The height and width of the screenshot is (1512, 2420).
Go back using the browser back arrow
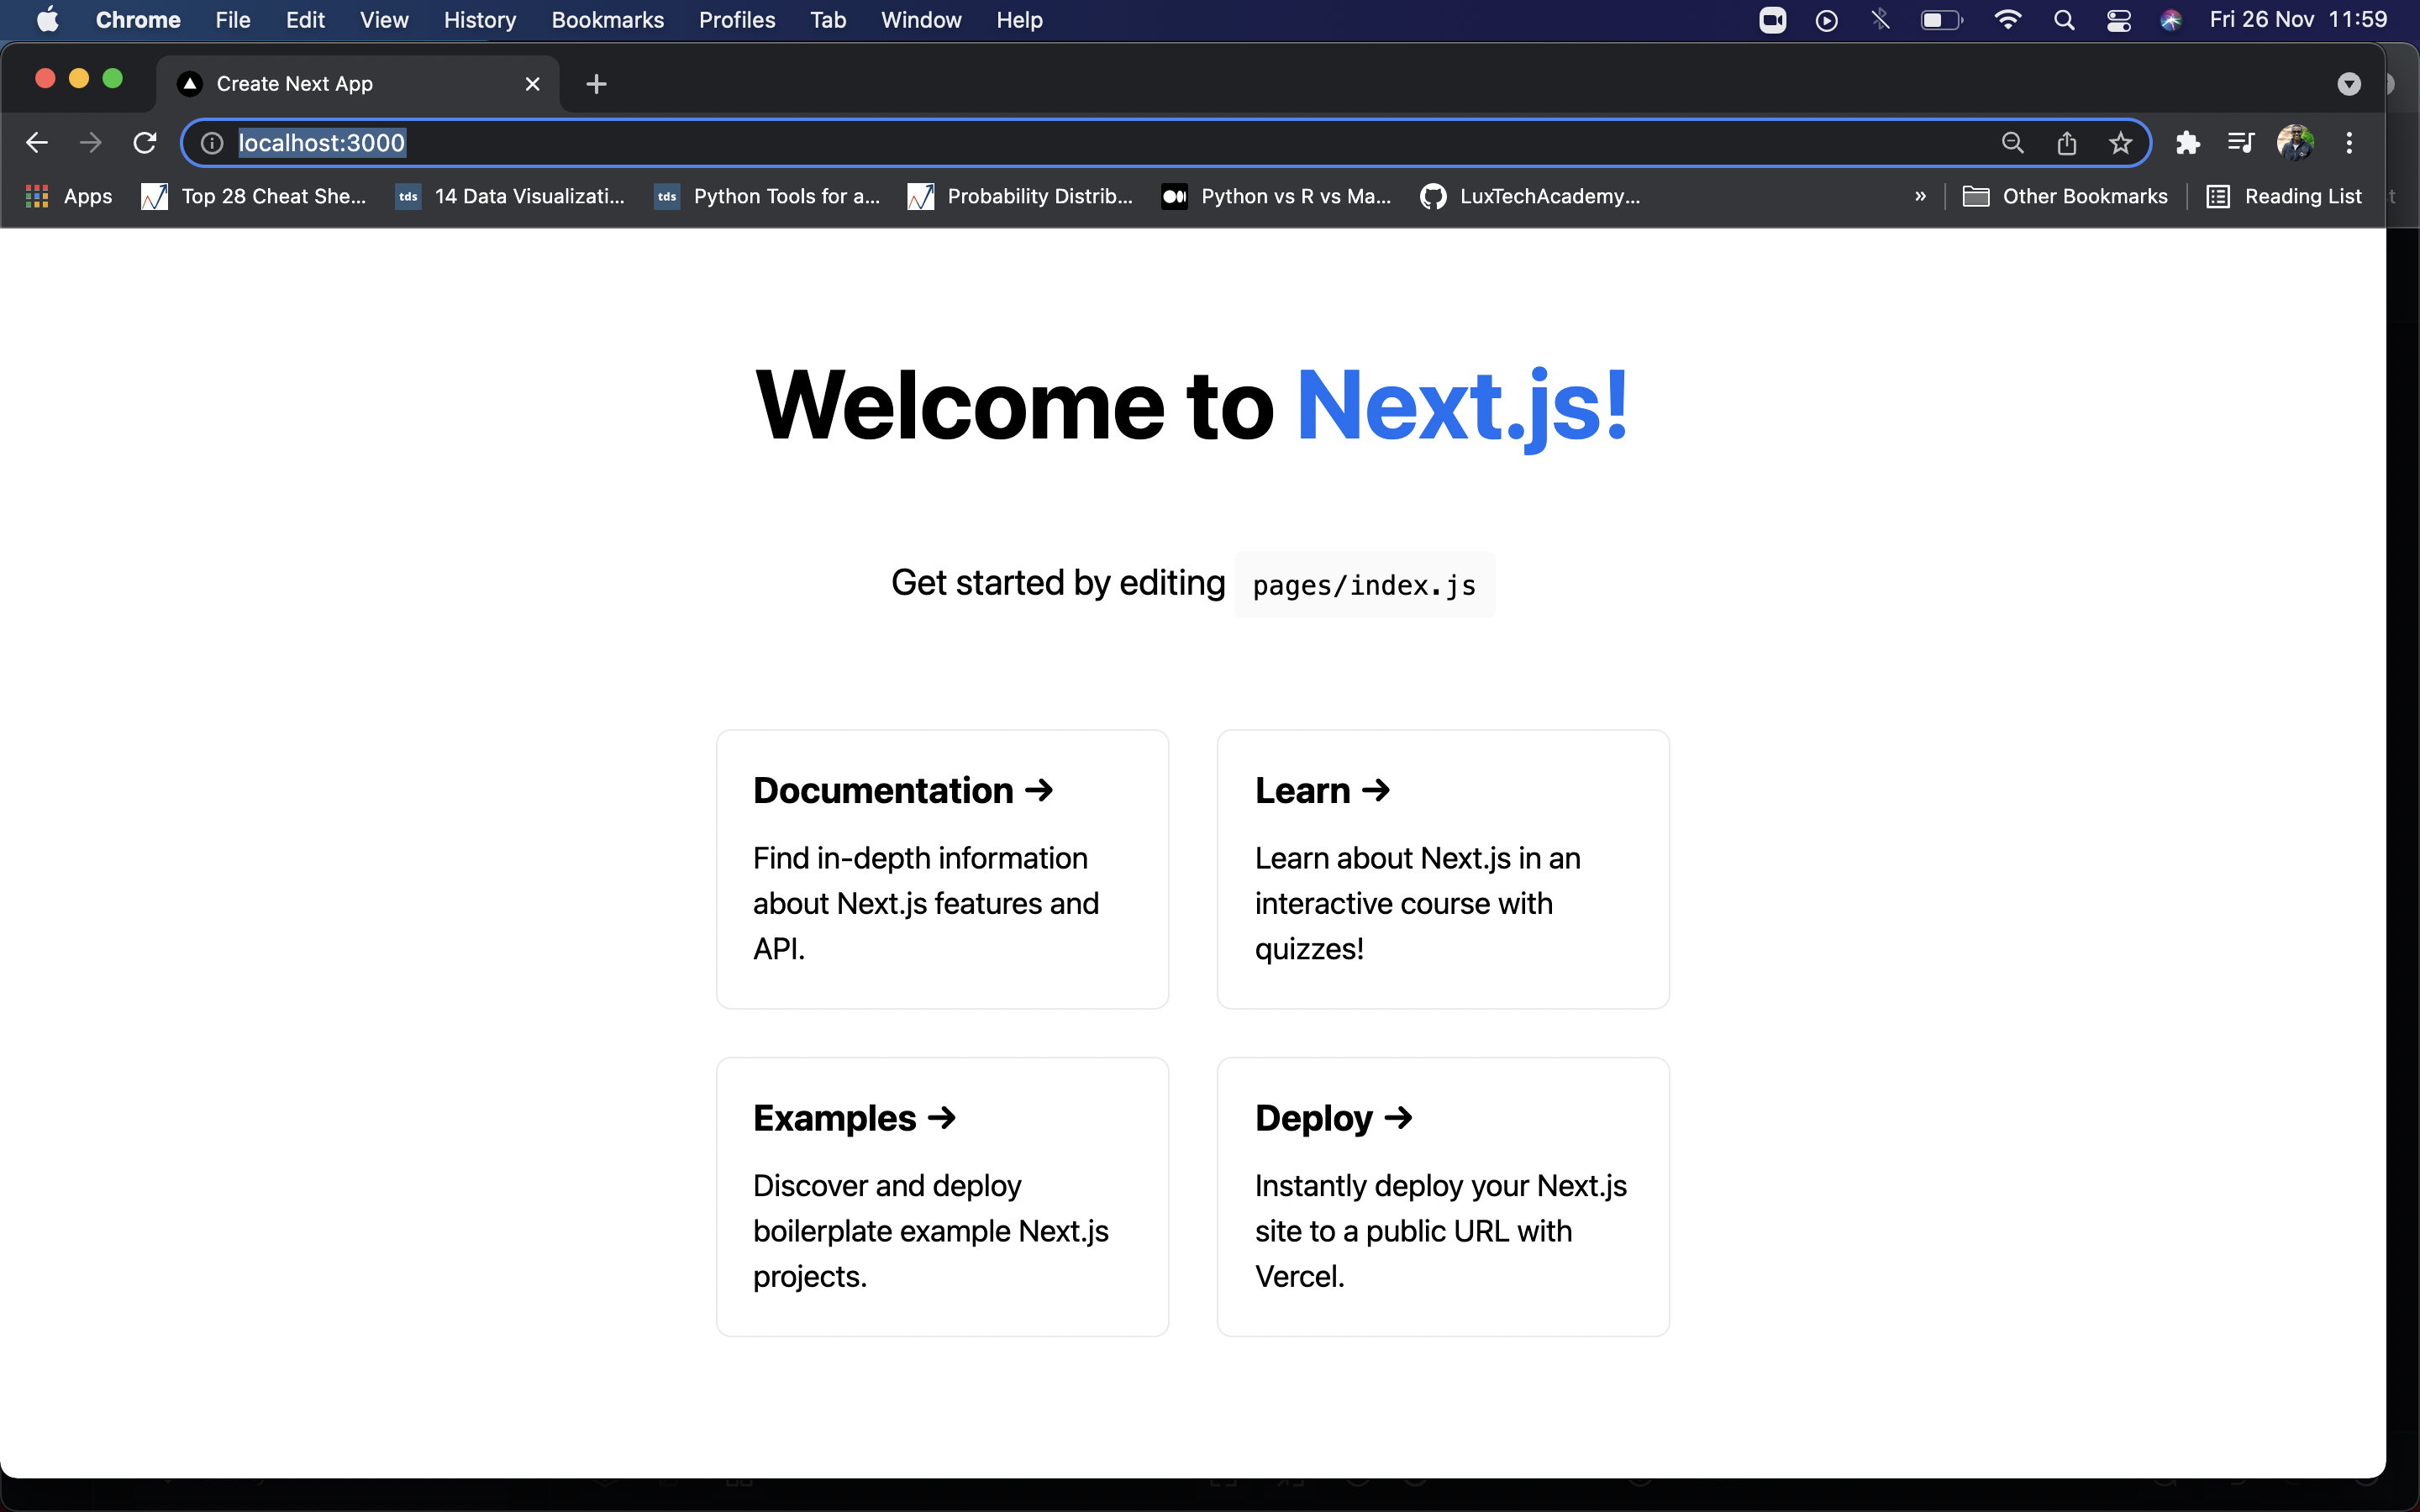(37, 143)
